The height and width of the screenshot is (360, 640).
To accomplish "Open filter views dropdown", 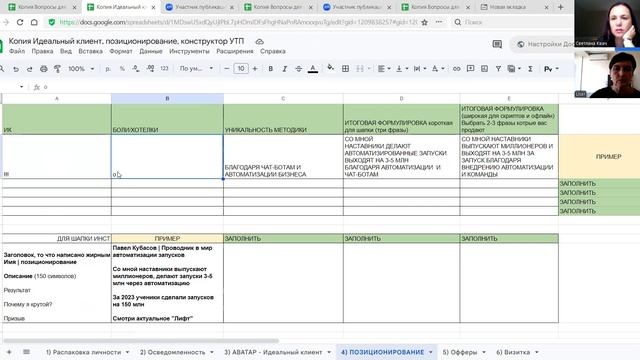I will pos(514,69).
